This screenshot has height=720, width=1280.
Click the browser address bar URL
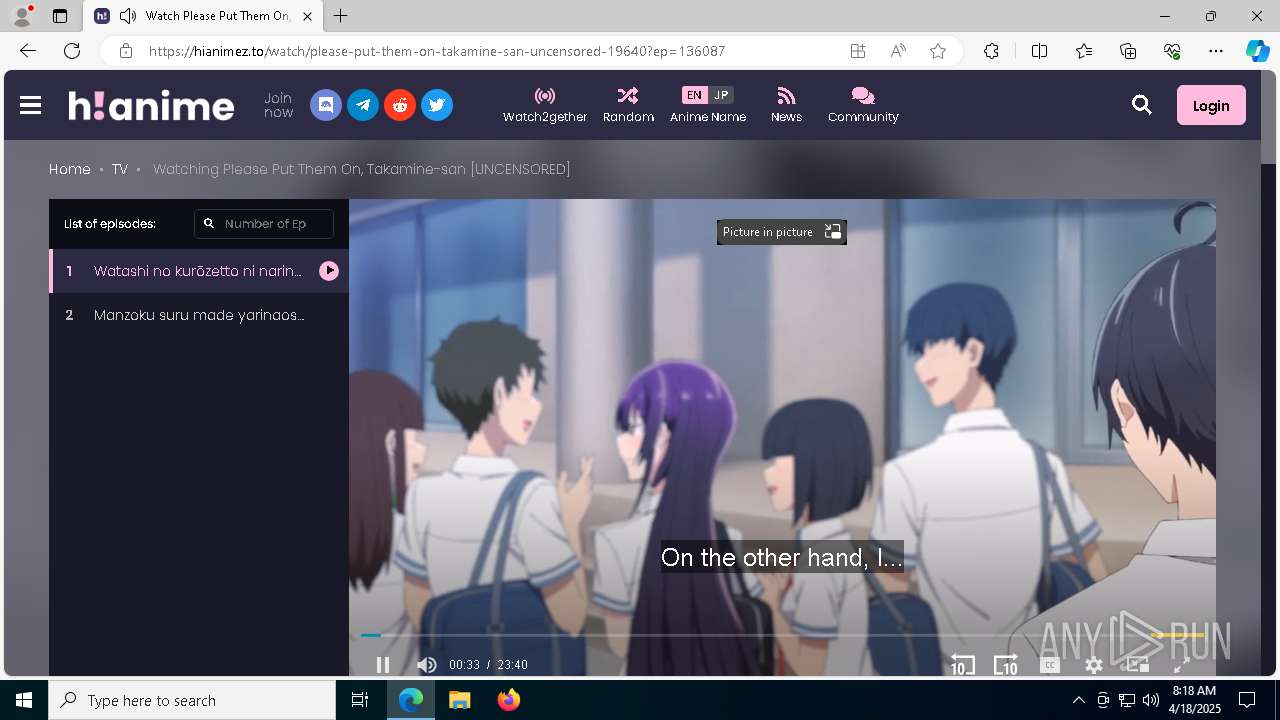pos(437,51)
